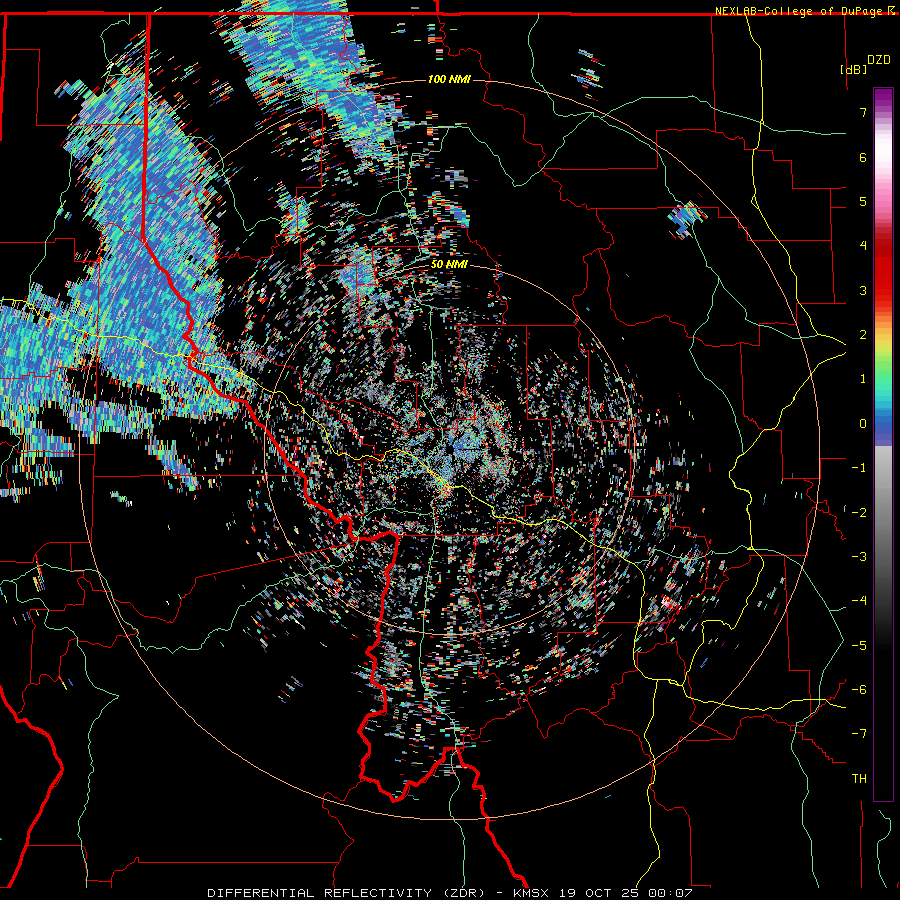
Task: Click the DZD legend title
Action: point(879,60)
